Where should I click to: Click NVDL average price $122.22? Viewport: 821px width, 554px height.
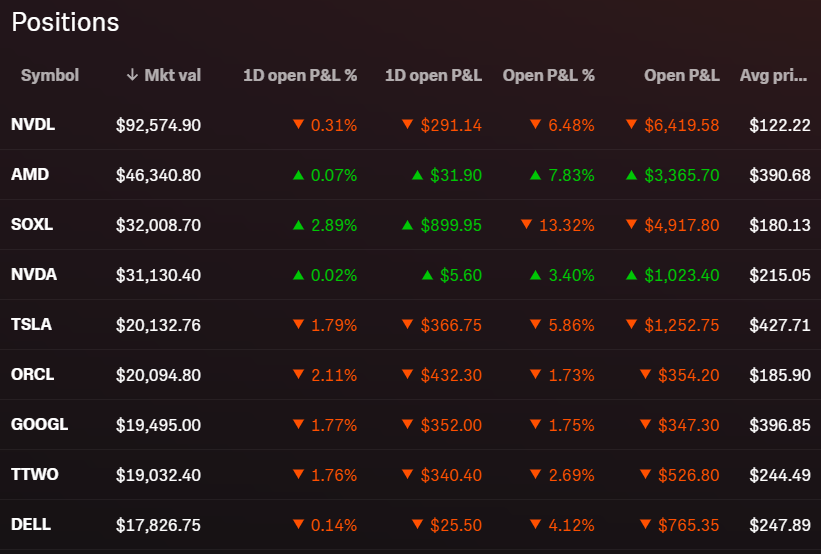click(780, 125)
